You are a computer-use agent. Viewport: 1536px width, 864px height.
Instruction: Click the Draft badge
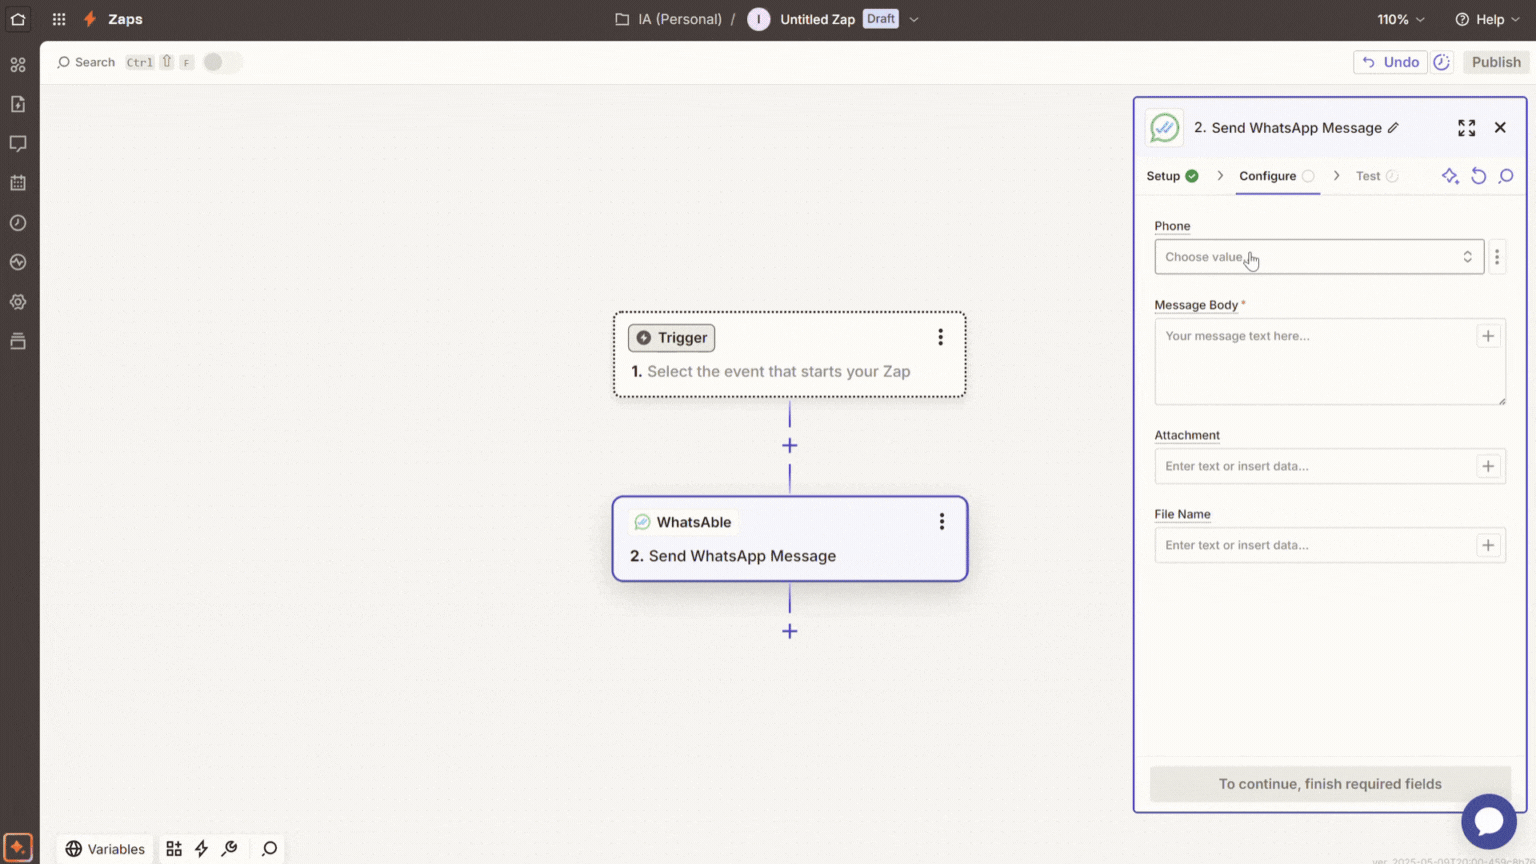[x=881, y=19]
